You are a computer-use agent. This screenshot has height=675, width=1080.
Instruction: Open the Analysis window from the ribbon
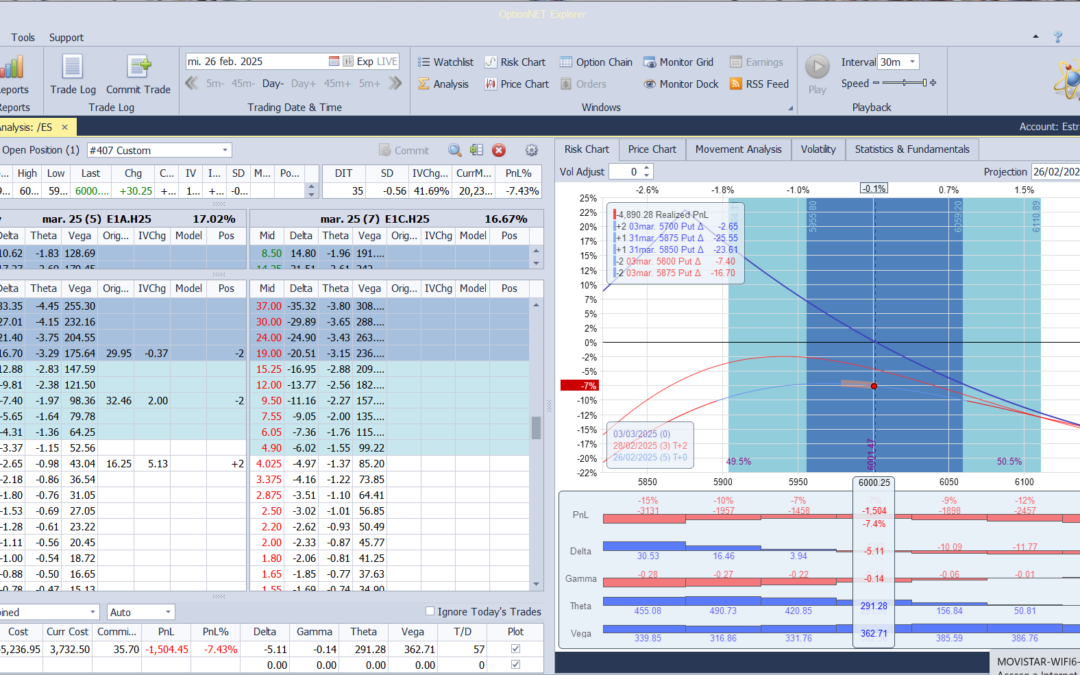tap(443, 84)
